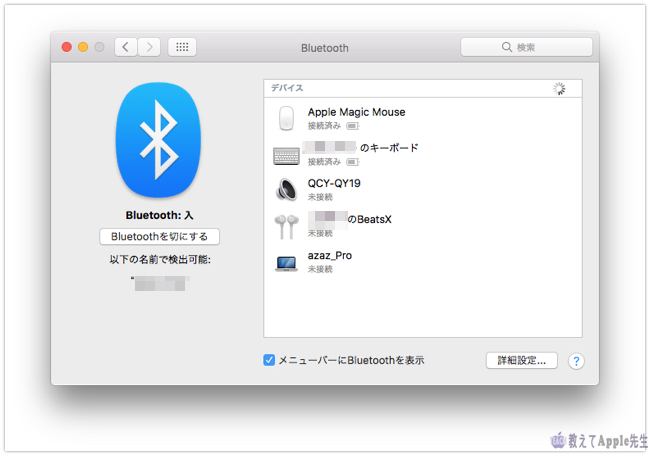Click the azaz_Pro laptop icon
Screen dimensions: 650x456
click(286, 264)
